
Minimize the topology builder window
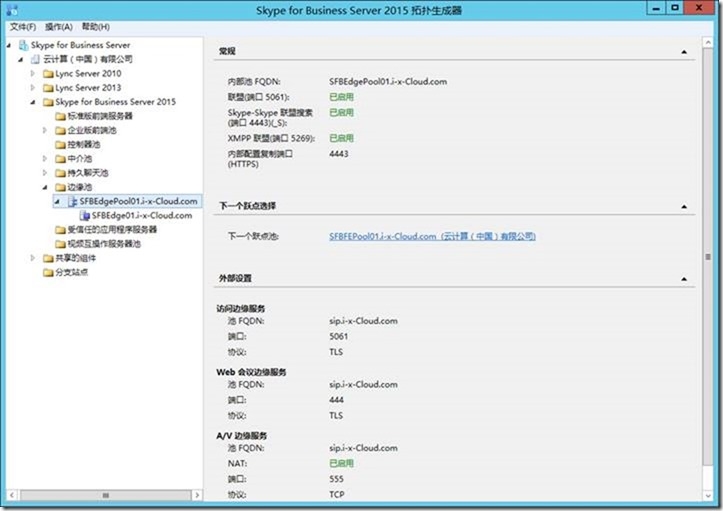point(656,8)
